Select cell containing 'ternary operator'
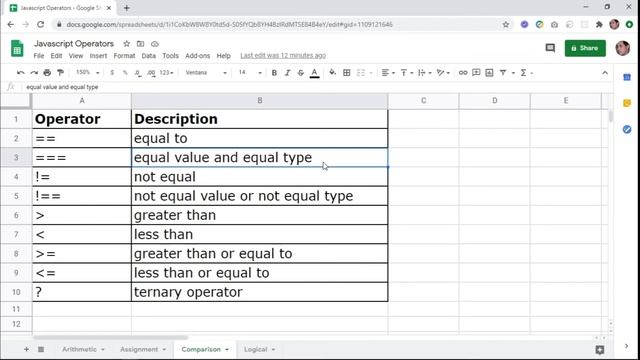 (x=260, y=292)
